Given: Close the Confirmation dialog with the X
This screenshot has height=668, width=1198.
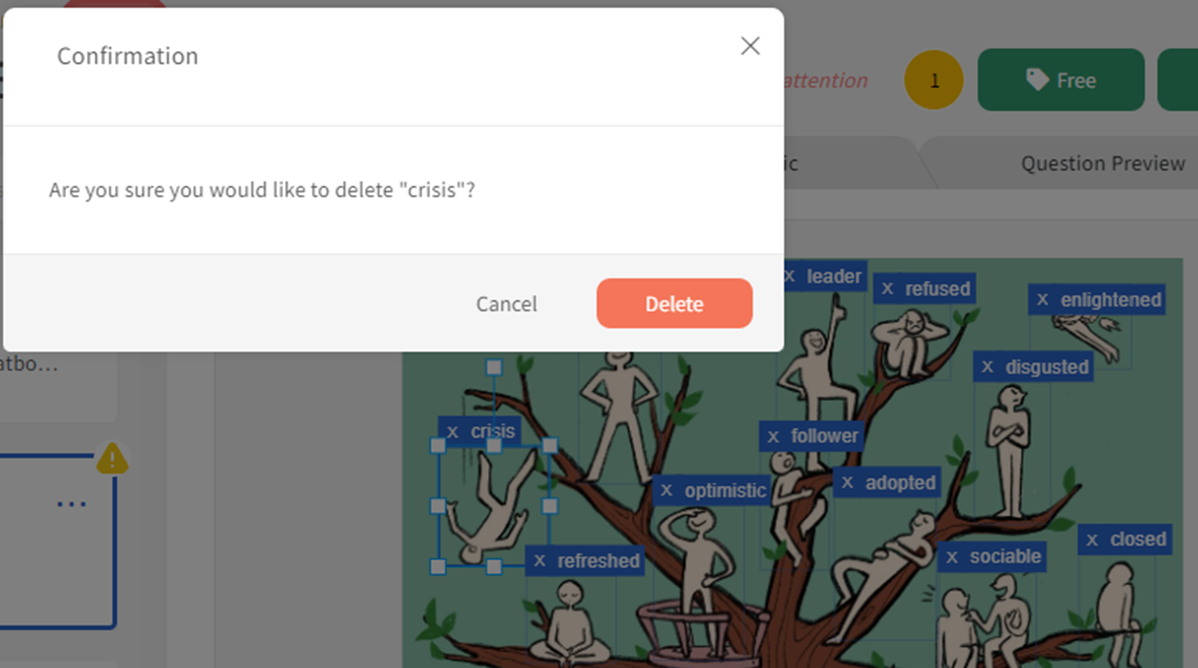Looking at the screenshot, I should coord(750,46).
